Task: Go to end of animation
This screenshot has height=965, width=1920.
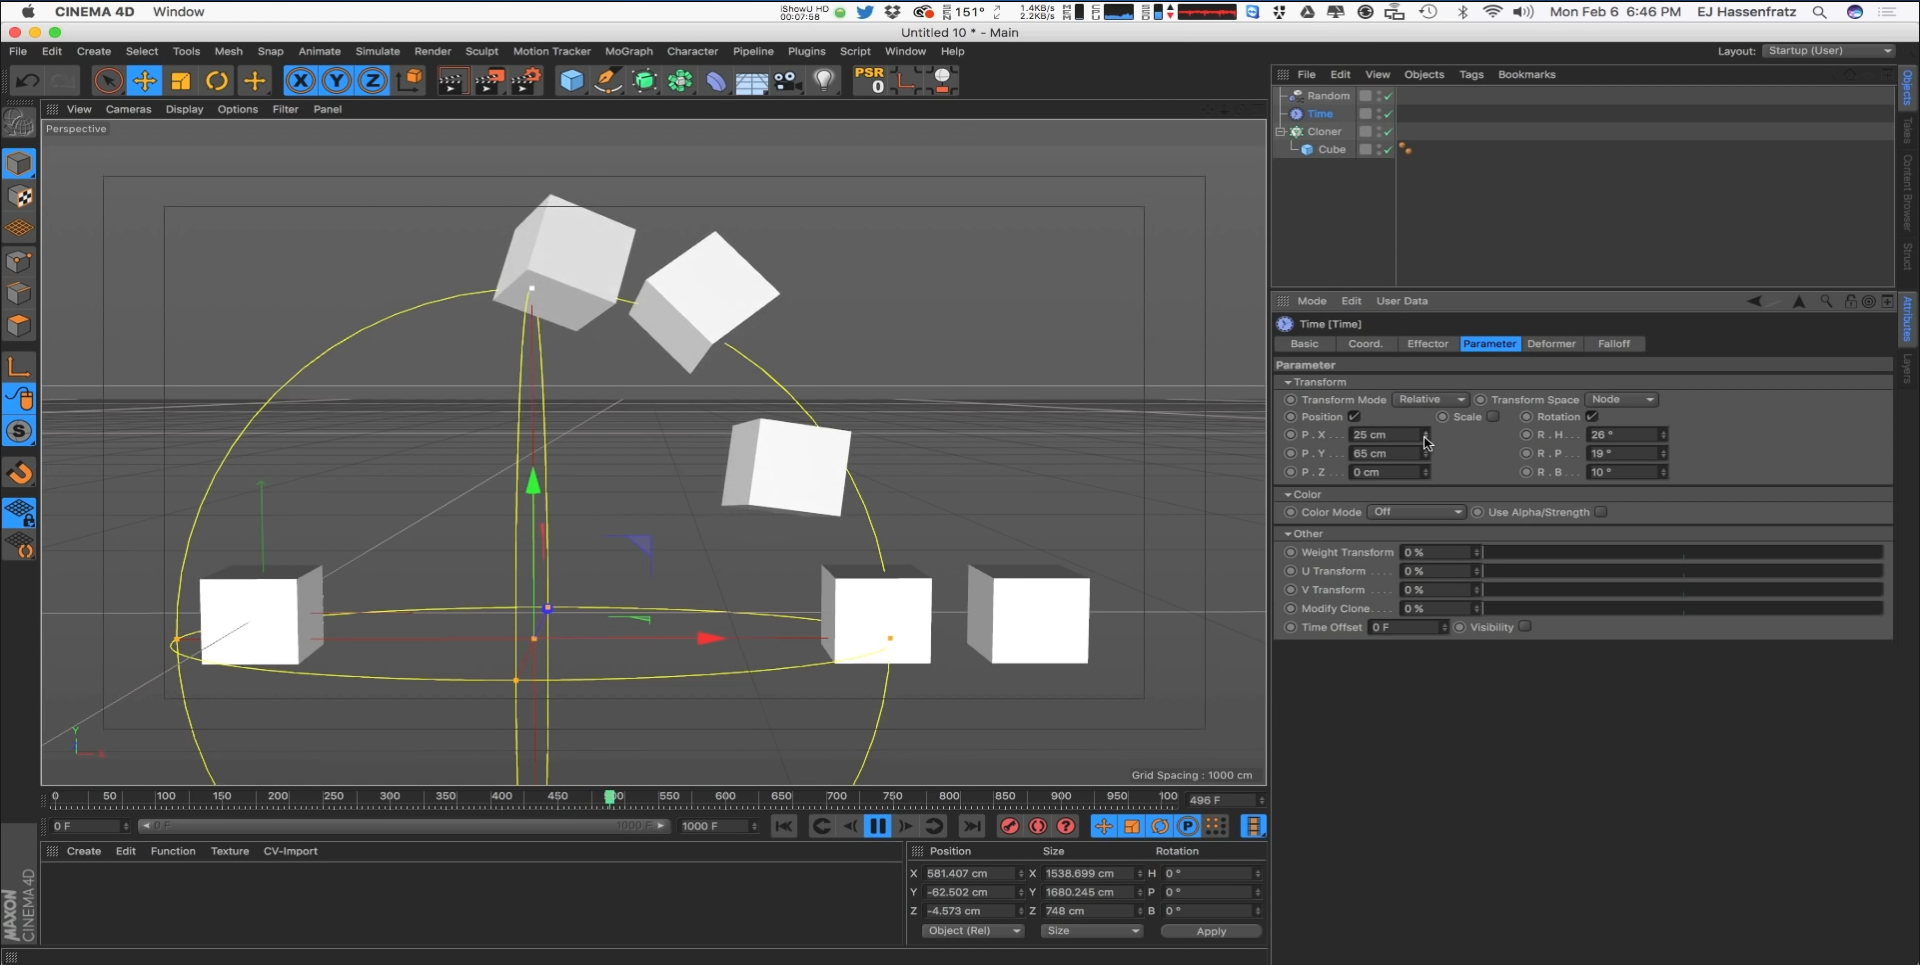Action: tap(971, 827)
